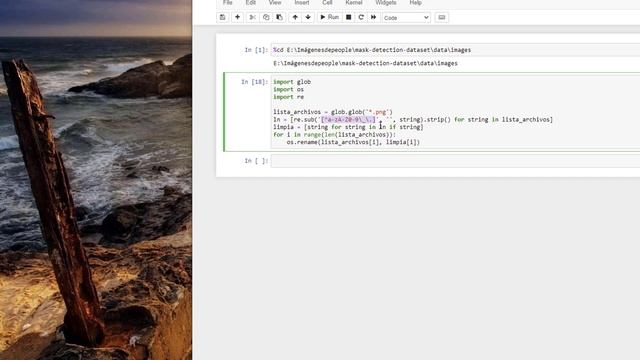The height and width of the screenshot is (360, 640).
Task: Open the Kernel menu
Action: (x=354, y=3)
